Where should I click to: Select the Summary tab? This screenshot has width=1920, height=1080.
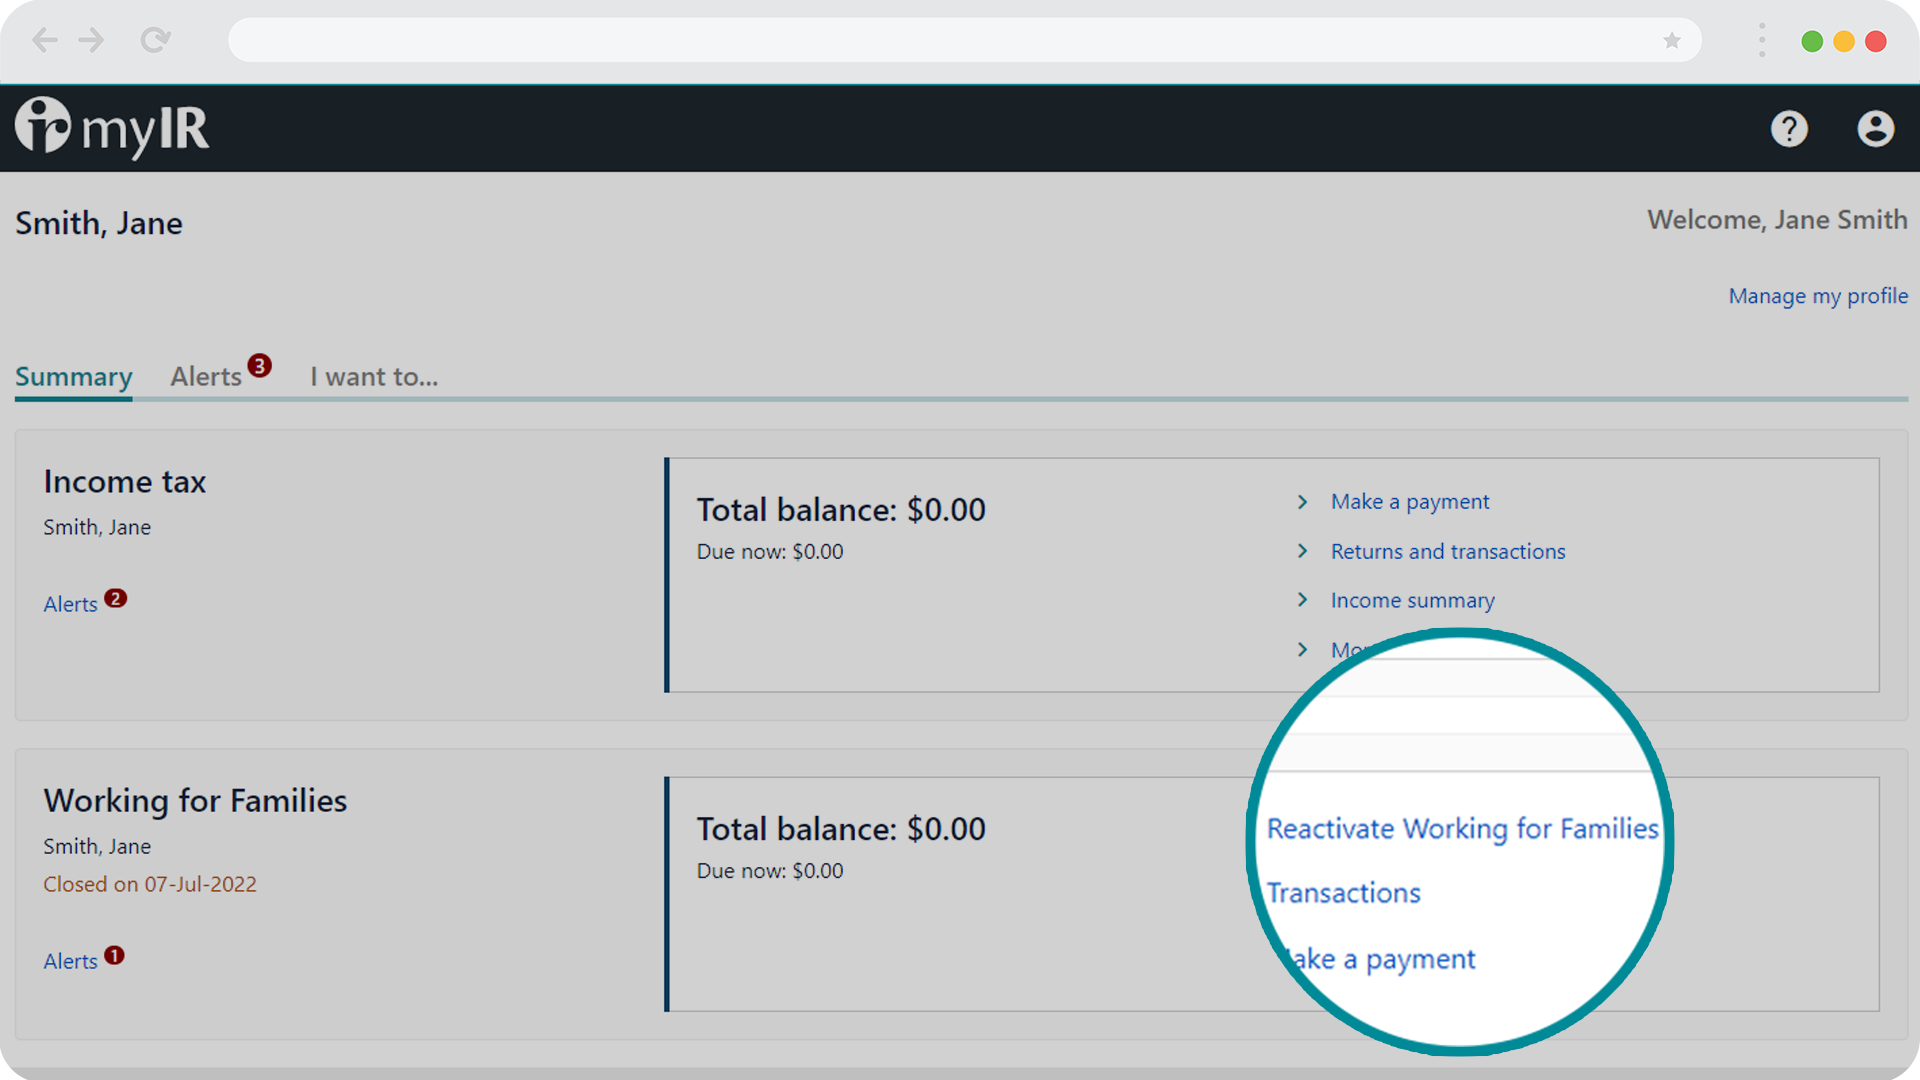point(73,377)
